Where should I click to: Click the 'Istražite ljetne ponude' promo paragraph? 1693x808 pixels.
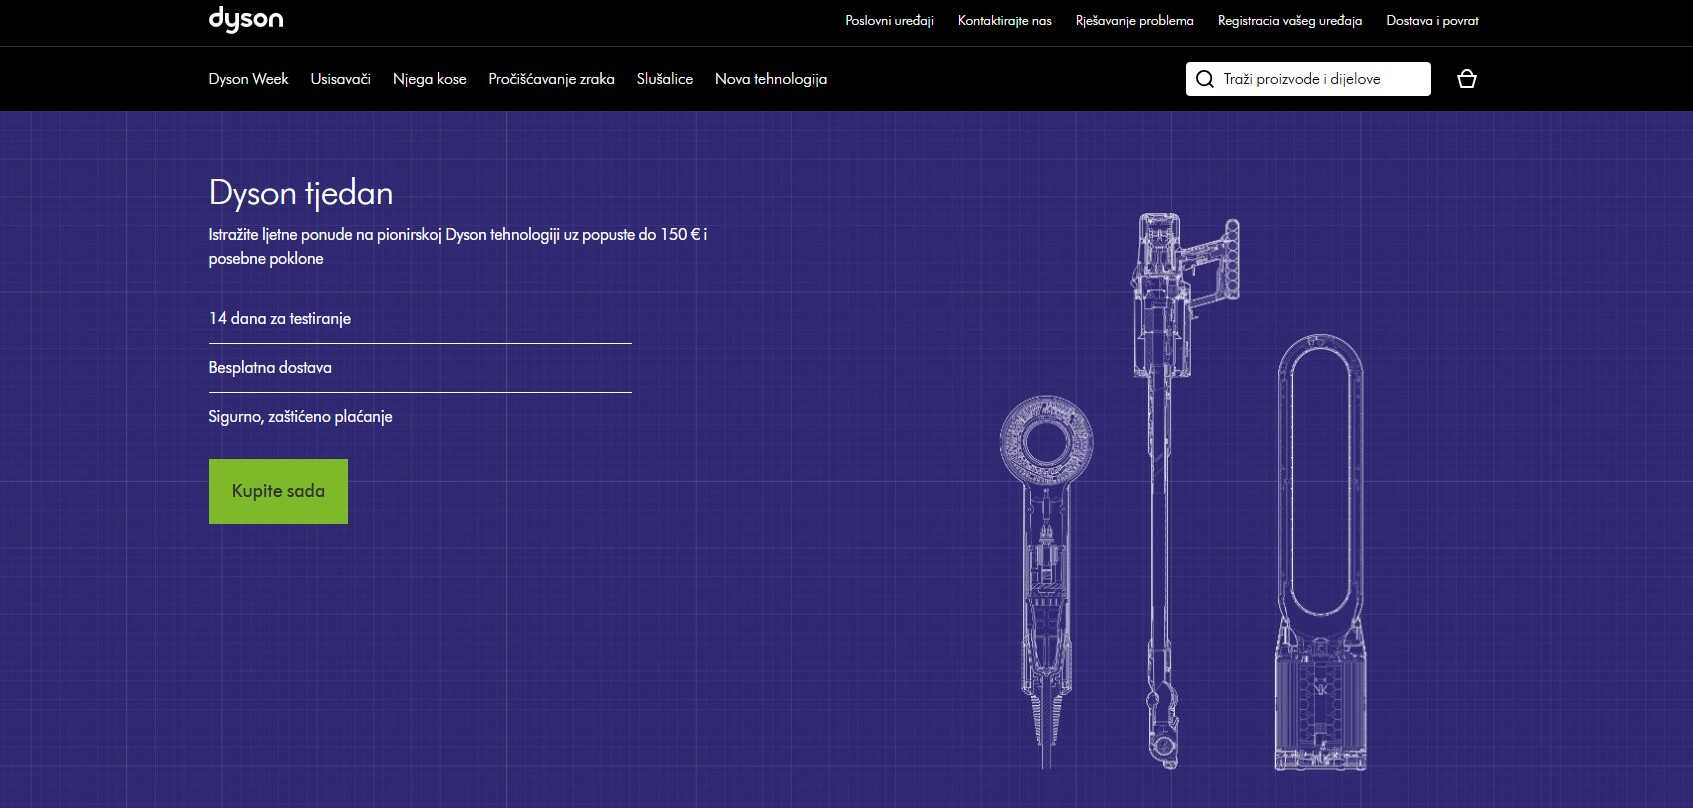point(458,246)
